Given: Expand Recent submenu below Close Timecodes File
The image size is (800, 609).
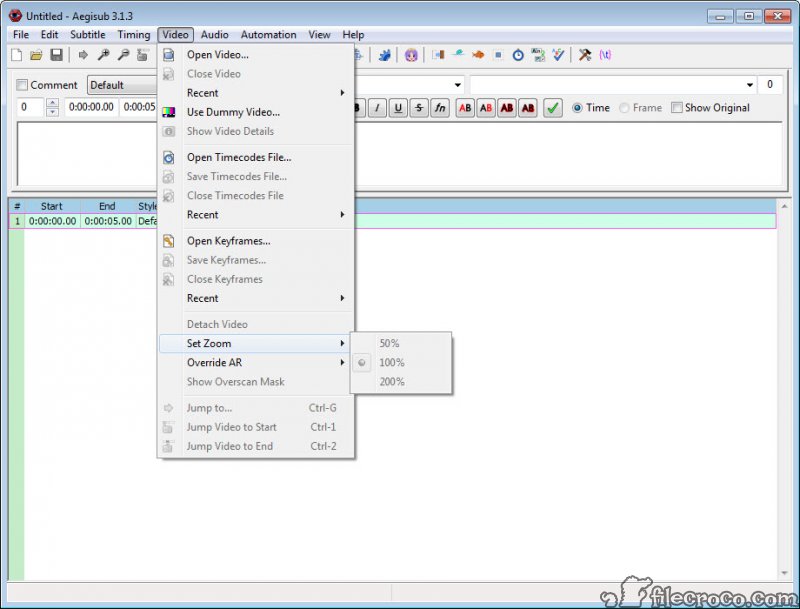Looking at the screenshot, I should pos(257,215).
